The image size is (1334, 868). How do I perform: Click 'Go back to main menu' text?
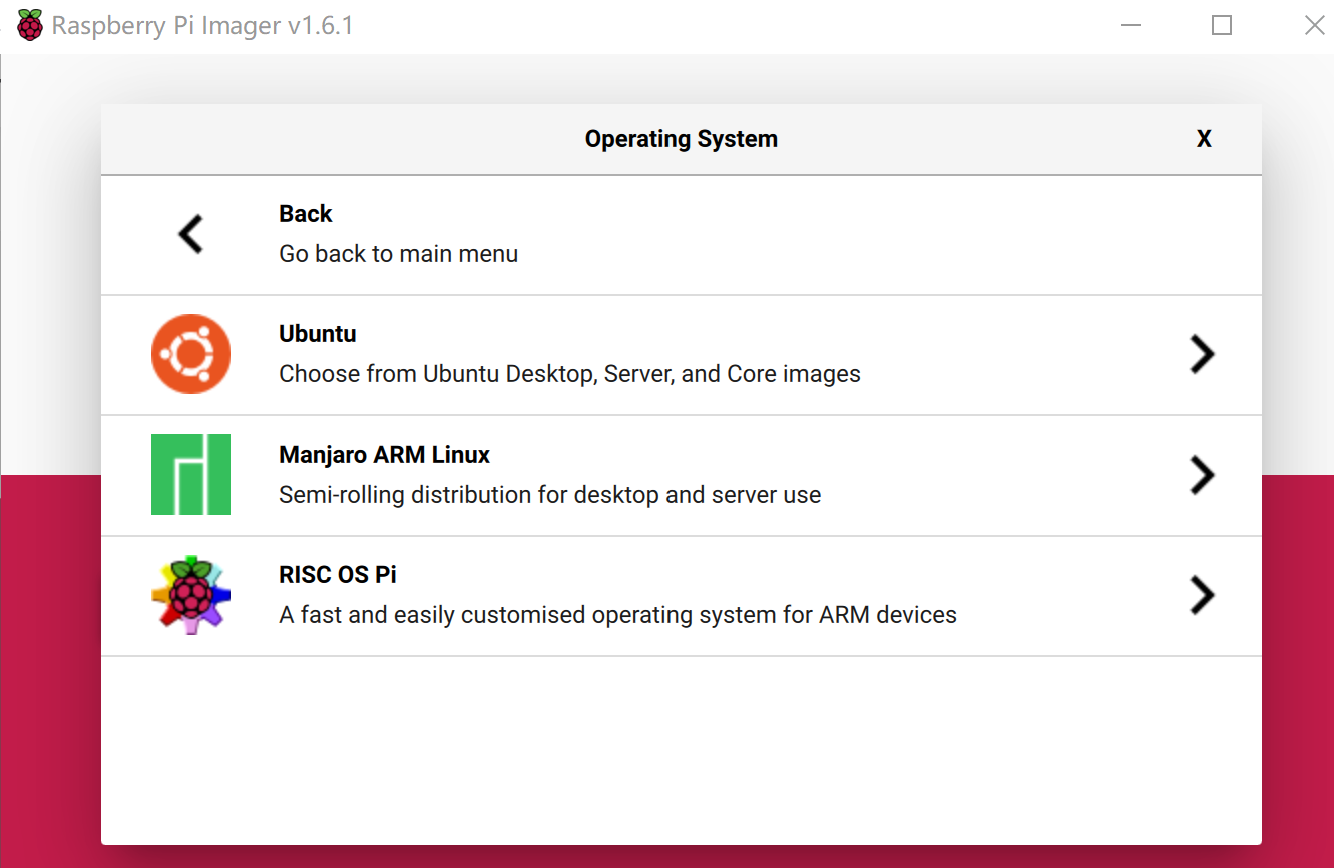[x=399, y=254]
